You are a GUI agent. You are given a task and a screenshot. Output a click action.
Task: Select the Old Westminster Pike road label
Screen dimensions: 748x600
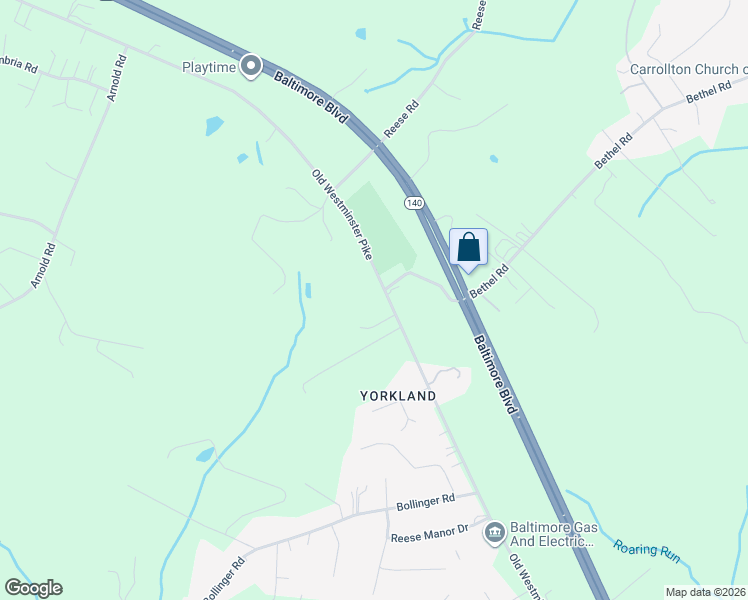342,214
